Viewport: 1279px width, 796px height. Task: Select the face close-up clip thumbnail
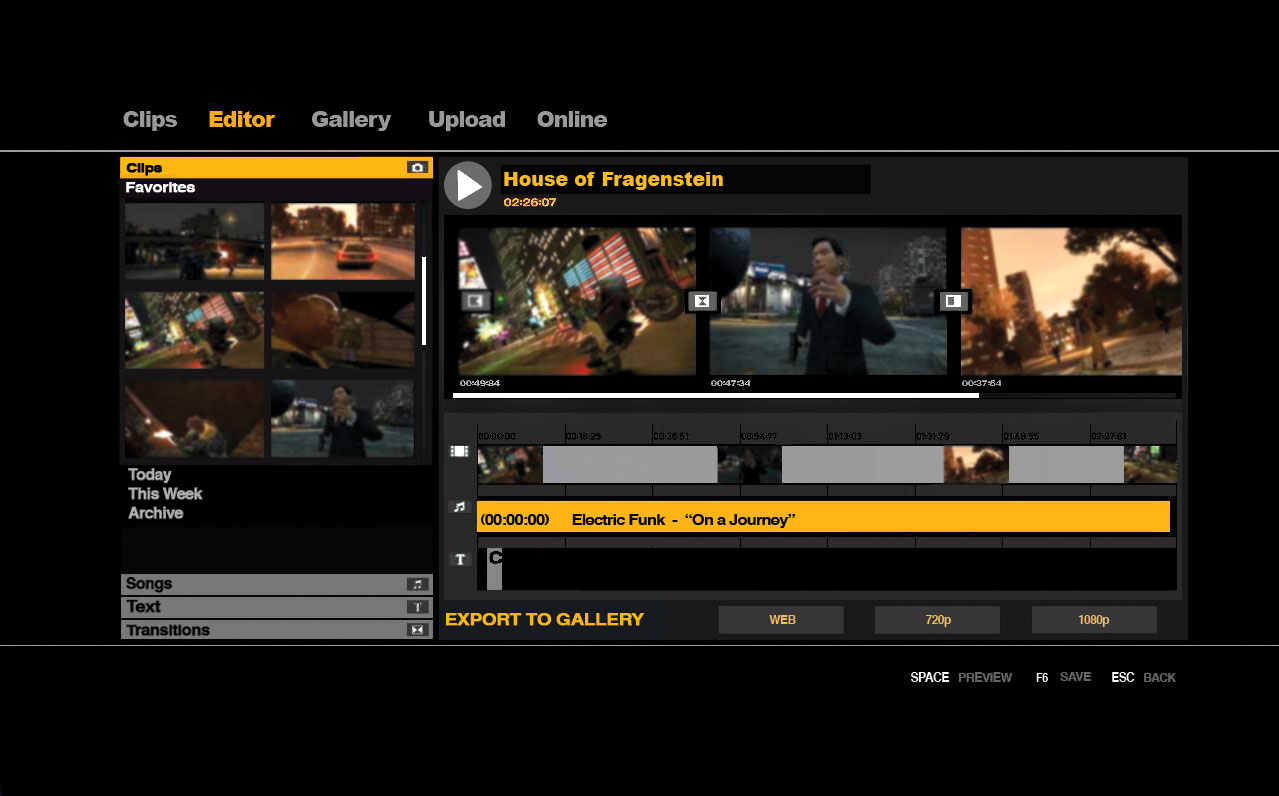point(343,330)
